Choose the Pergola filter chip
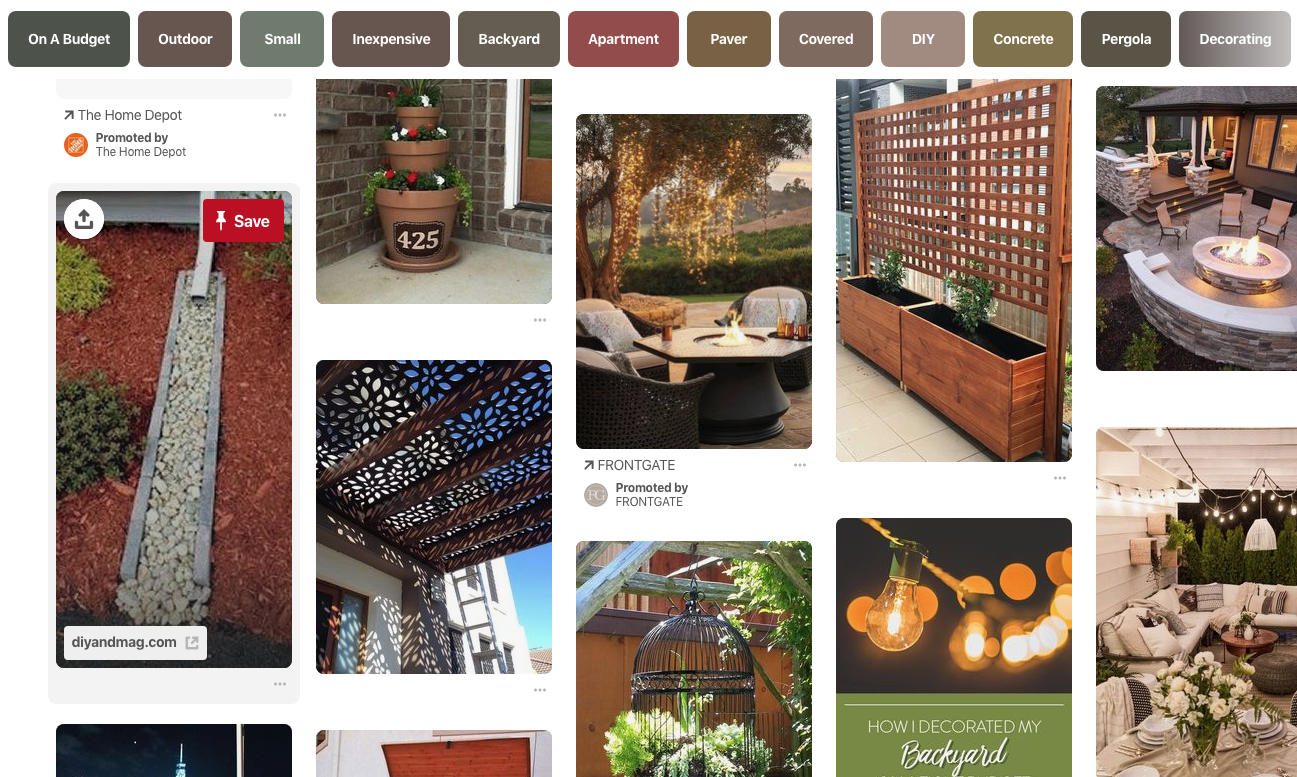The image size is (1297, 777). [1126, 39]
